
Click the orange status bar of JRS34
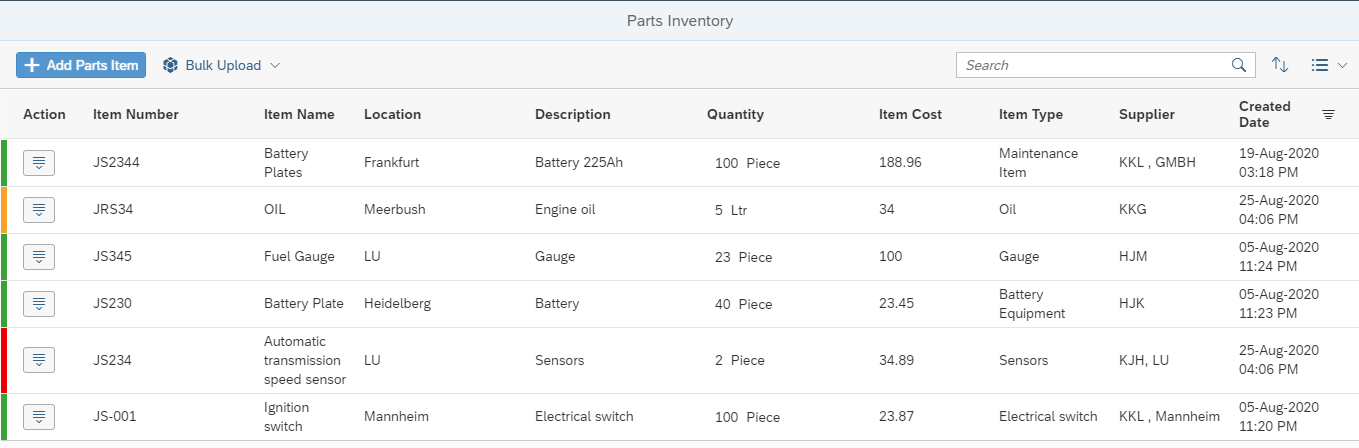(x=3, y=210)
